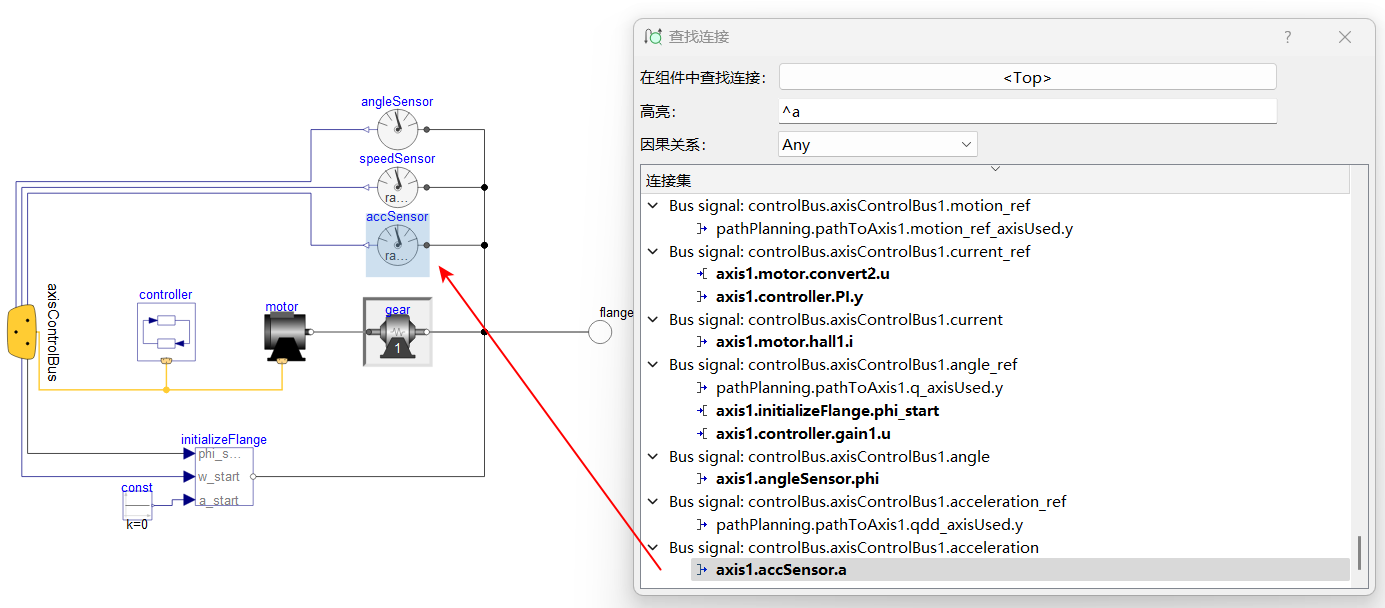Collapse the current_ref bus signal node
This screenshot has height=608, width=1385.
point(653,252)
